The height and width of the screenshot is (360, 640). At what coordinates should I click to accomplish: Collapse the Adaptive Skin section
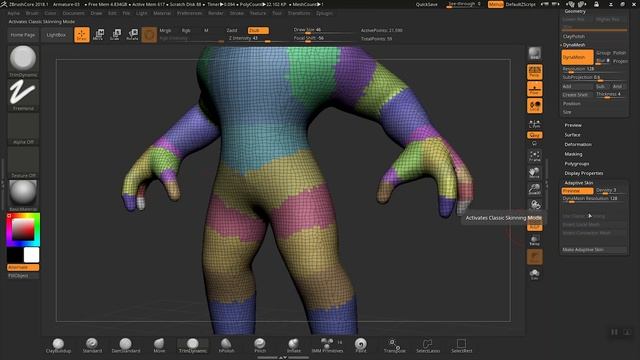[579, 183]
